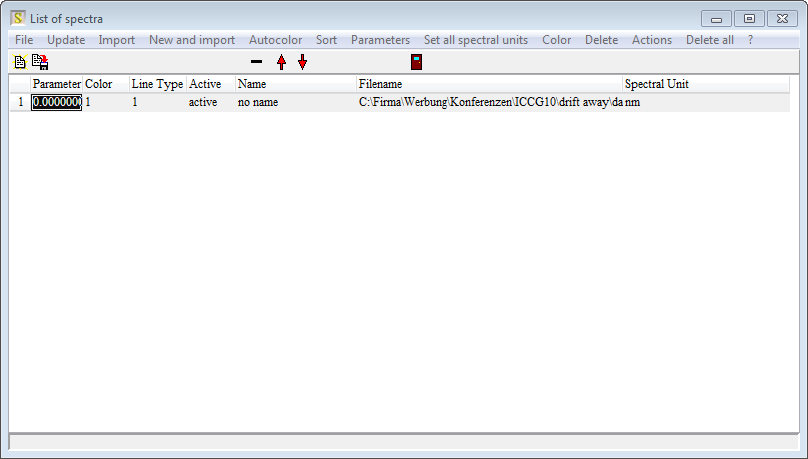The height and width of the screenshot is (459, 808).
Task: Select the 'no name' cell in Name column
Action: [258, 102]
